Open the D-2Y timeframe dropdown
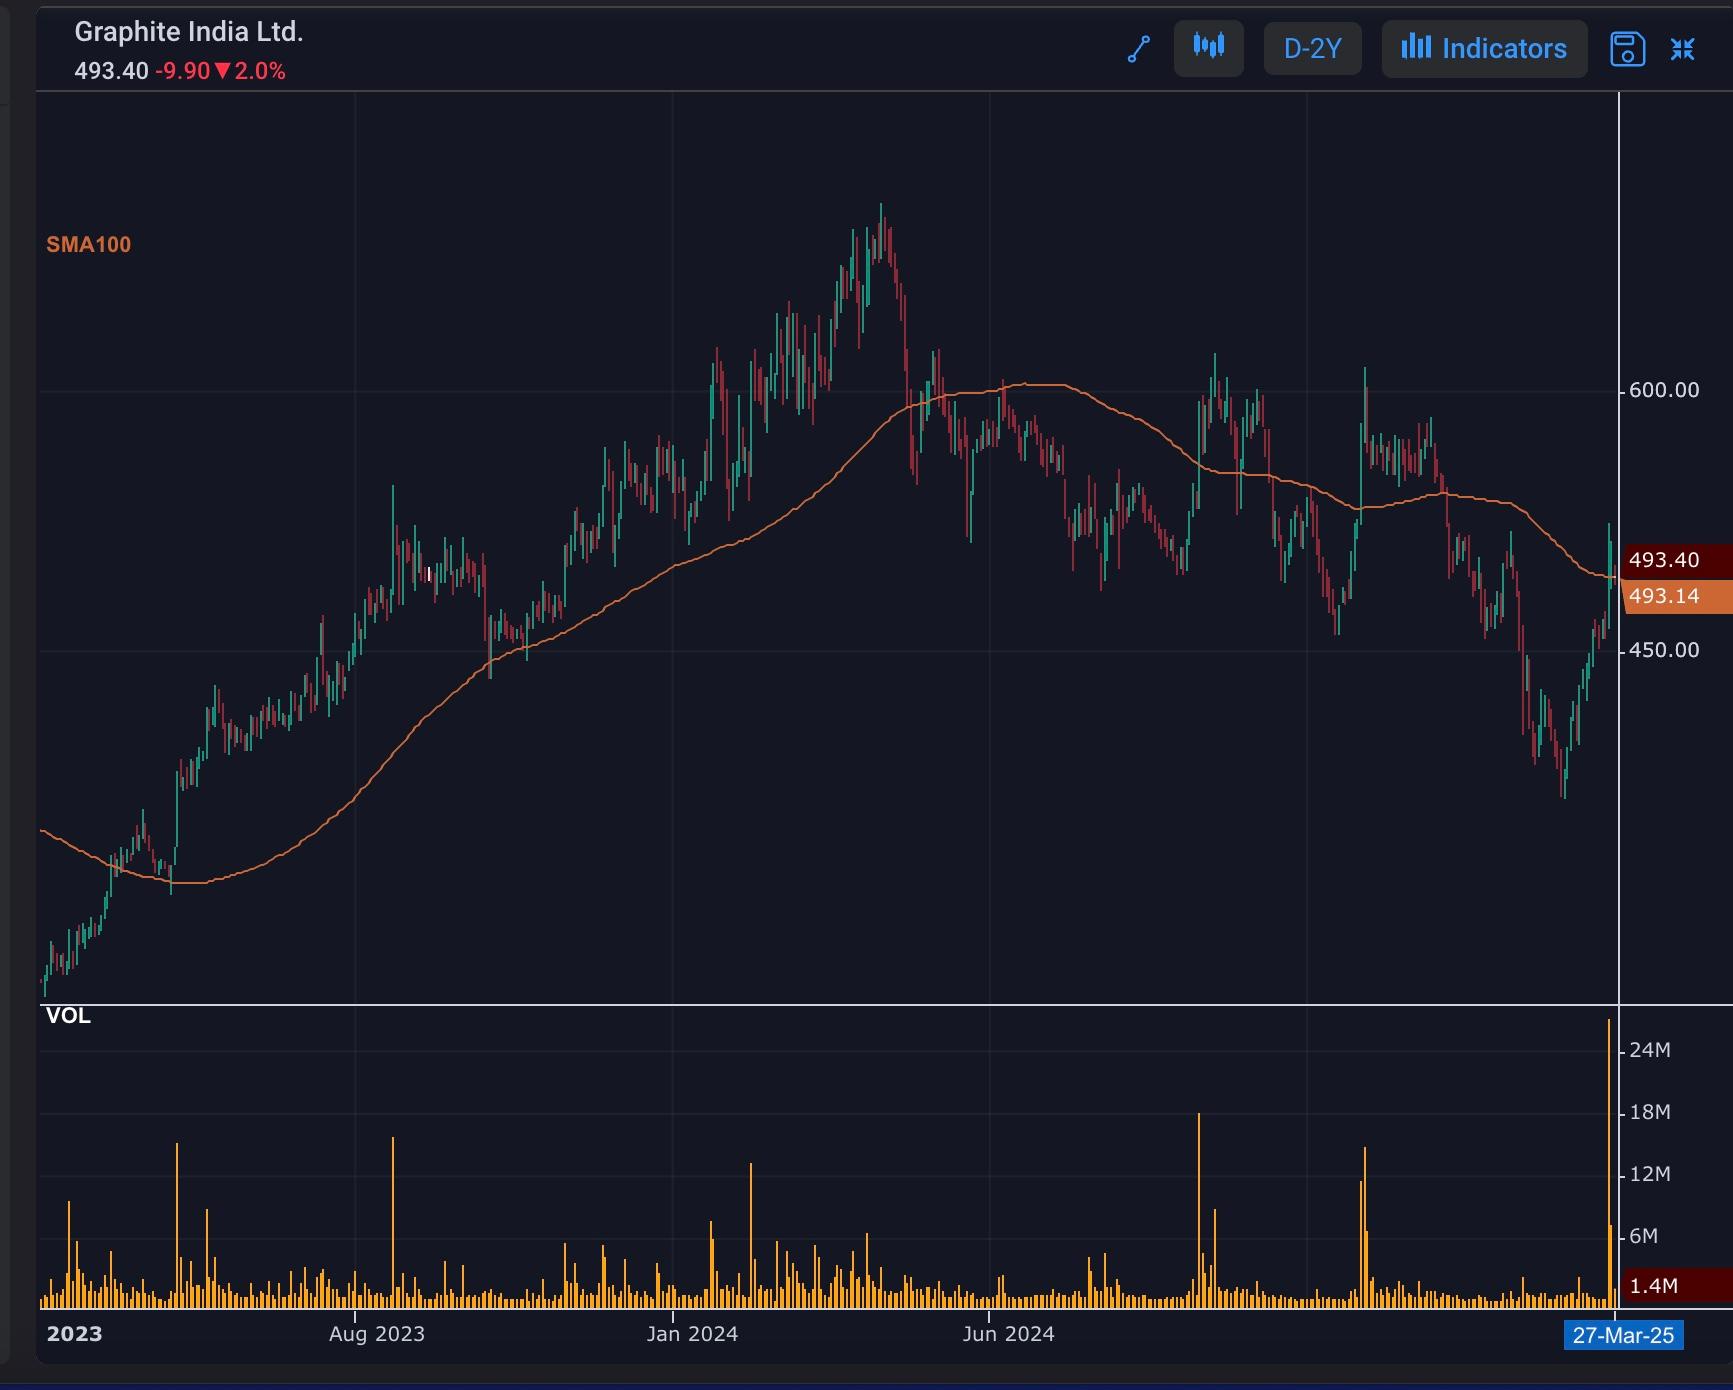The height and width of the screenshot is (1390, 1733). (x=1312, y=48)
